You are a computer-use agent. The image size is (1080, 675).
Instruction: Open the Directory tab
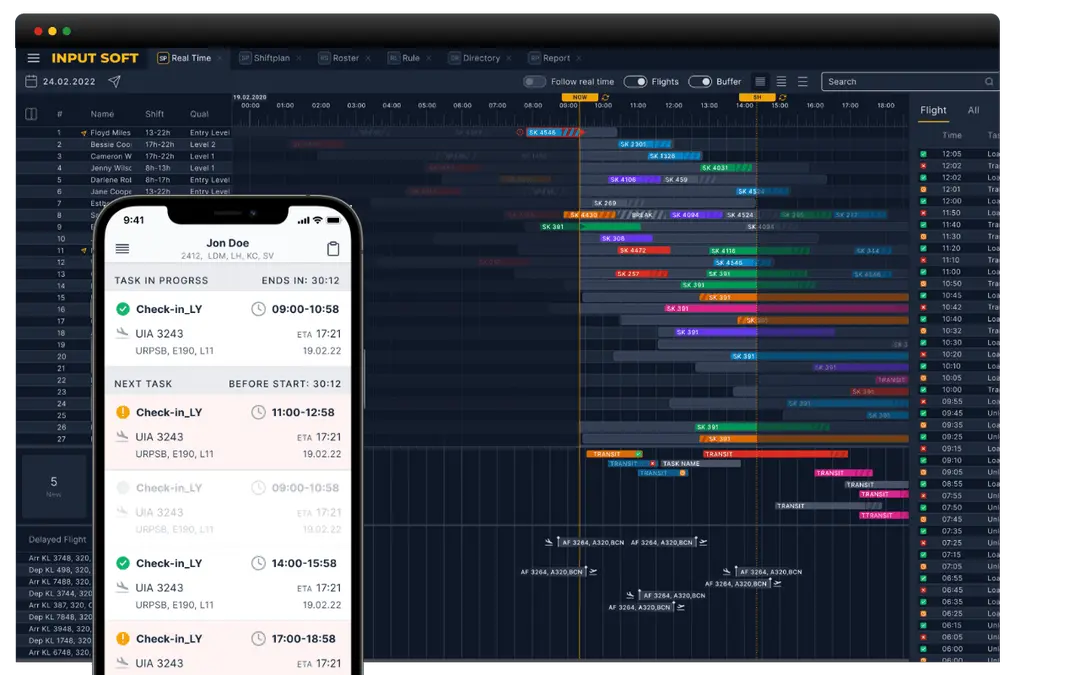[x=480, y=58]
